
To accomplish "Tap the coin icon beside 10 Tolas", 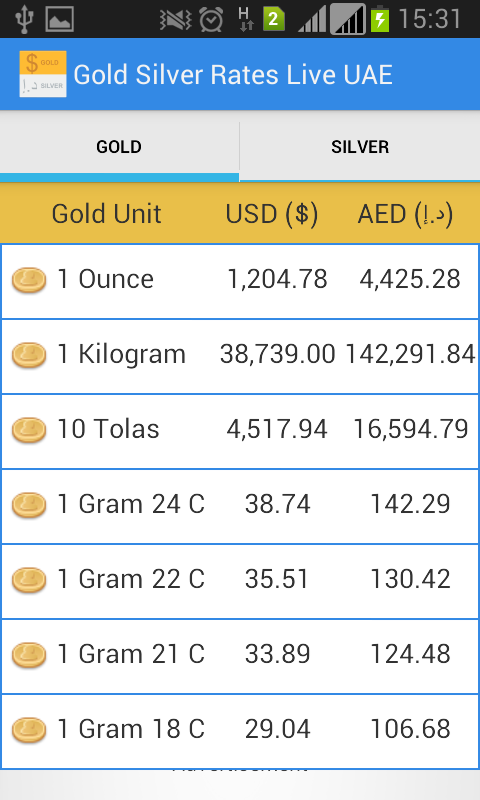I will coord(29,431).
